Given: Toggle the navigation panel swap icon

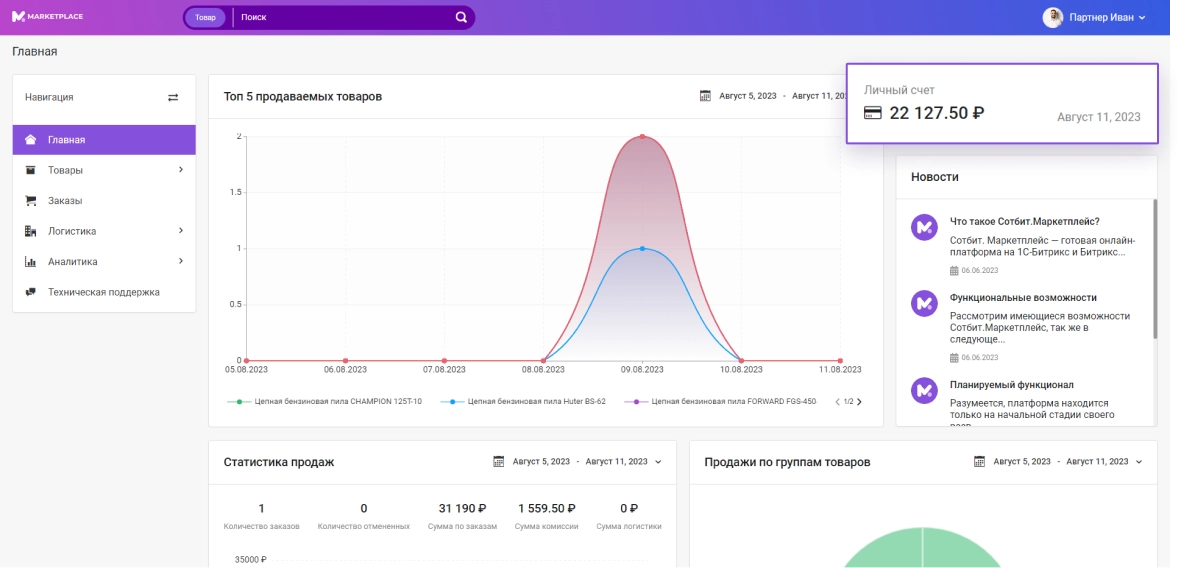Looking at the screenshot, I should click(x=173, y=97).
